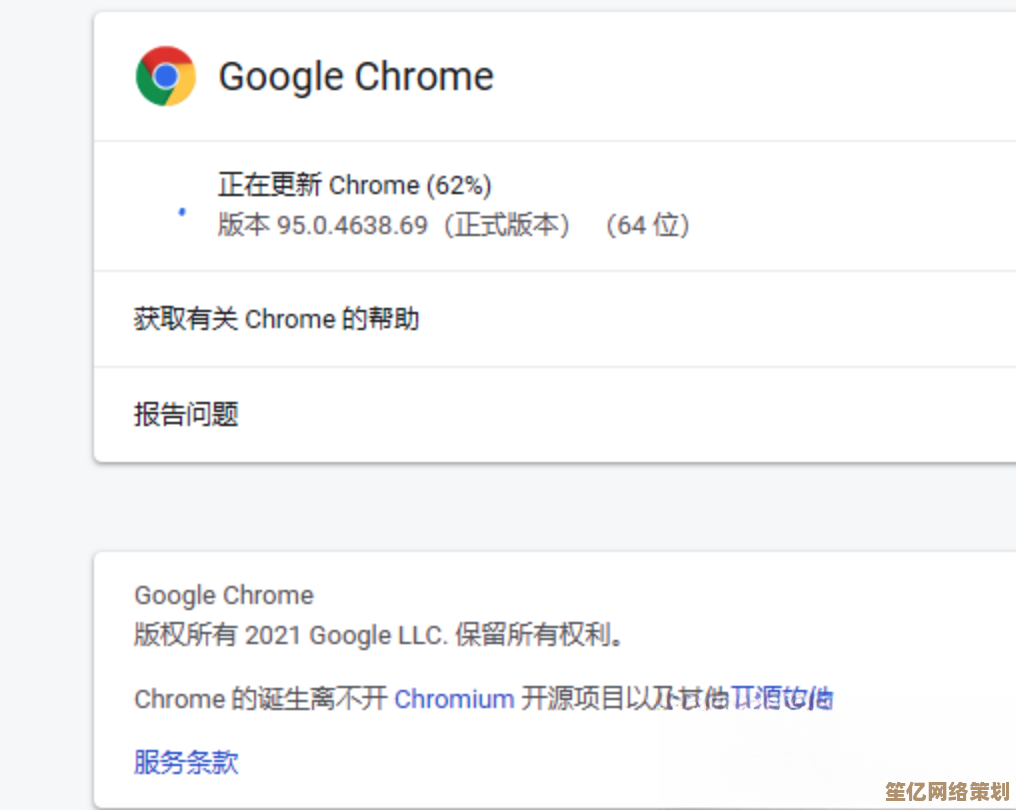
Task: Click 版权所有 2021 Google LLC text
Action: pos(290,635)
